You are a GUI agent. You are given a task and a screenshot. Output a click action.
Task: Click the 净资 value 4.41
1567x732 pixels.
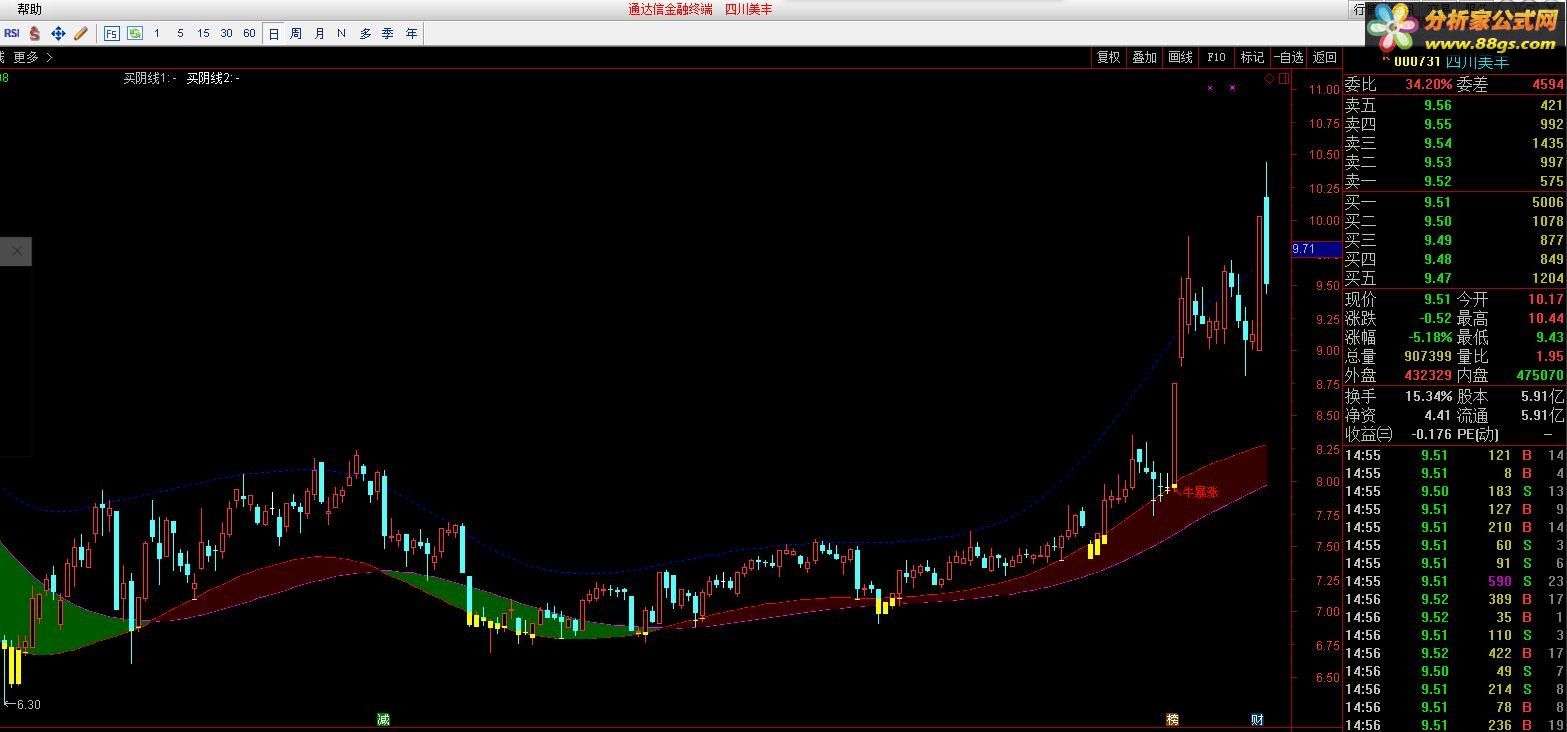[x=1437, y=415]
